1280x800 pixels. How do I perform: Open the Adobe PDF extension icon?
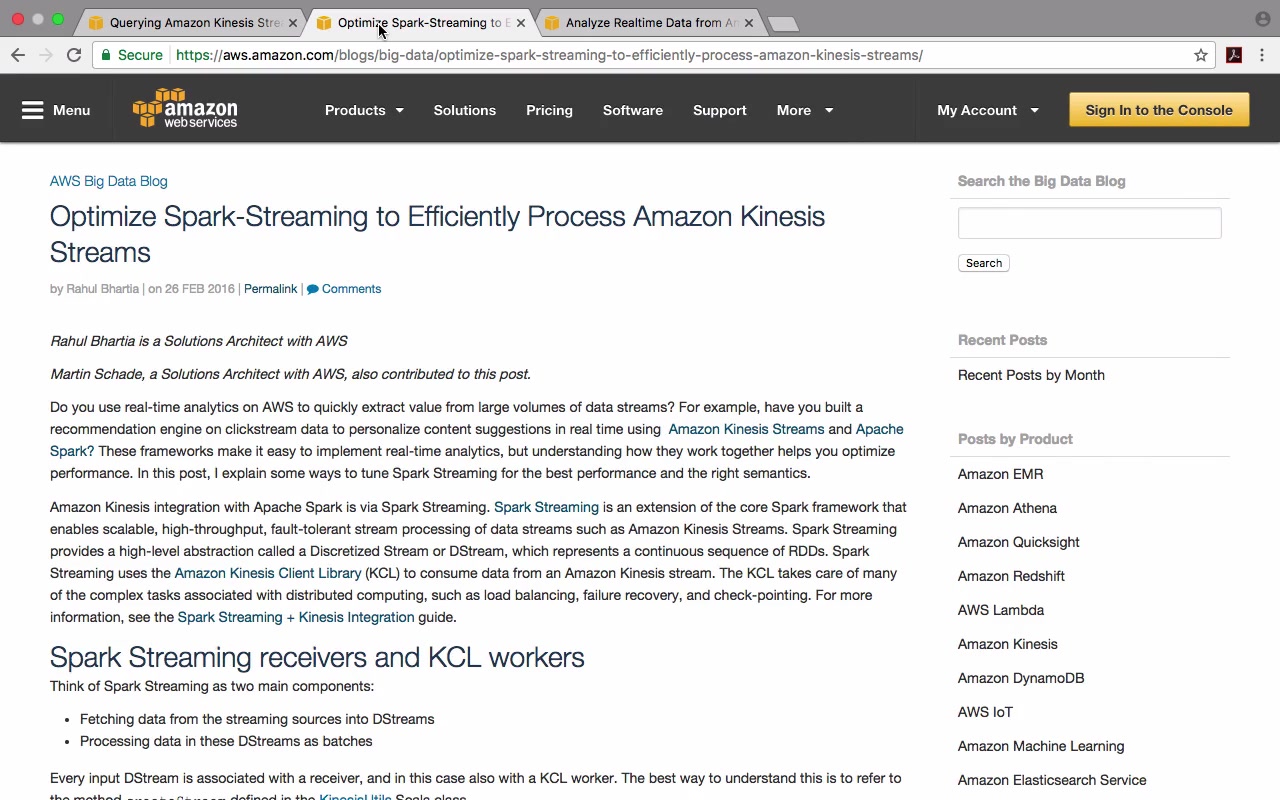click(x=1234, y=55)
